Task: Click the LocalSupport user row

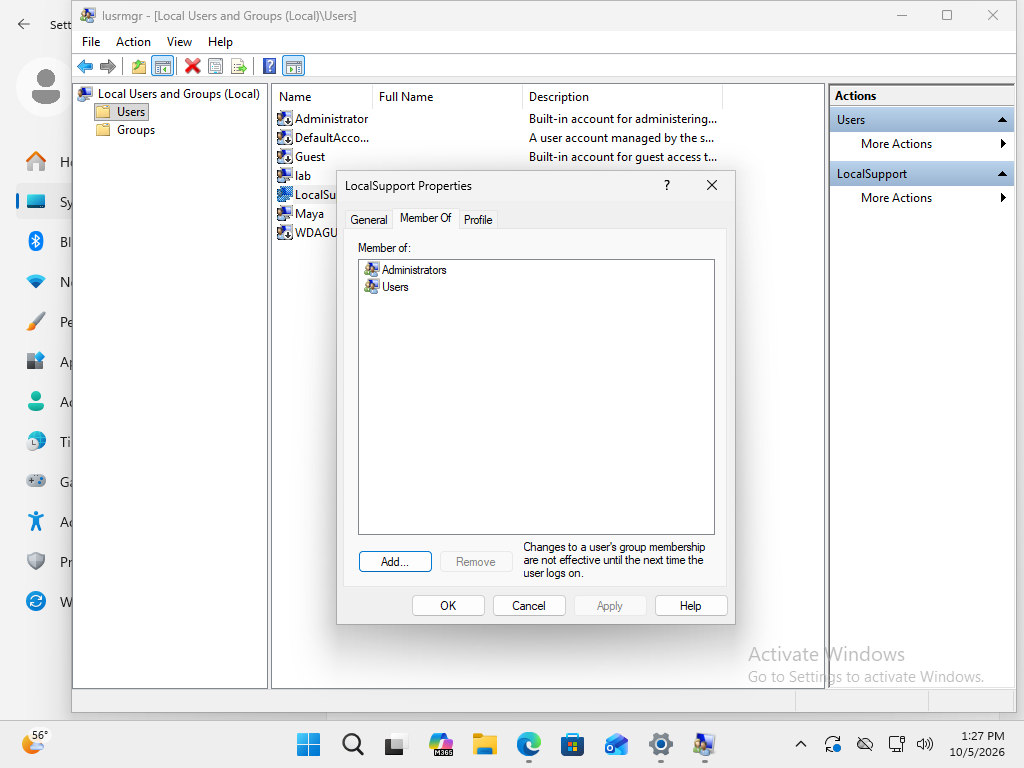Action: click(306, 195)
